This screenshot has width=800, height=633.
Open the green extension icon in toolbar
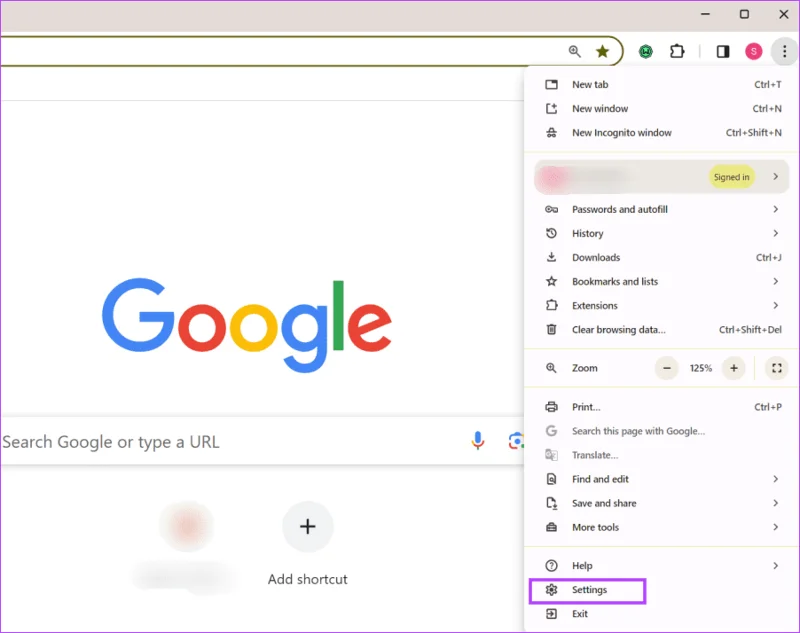[x=646, y=51]
